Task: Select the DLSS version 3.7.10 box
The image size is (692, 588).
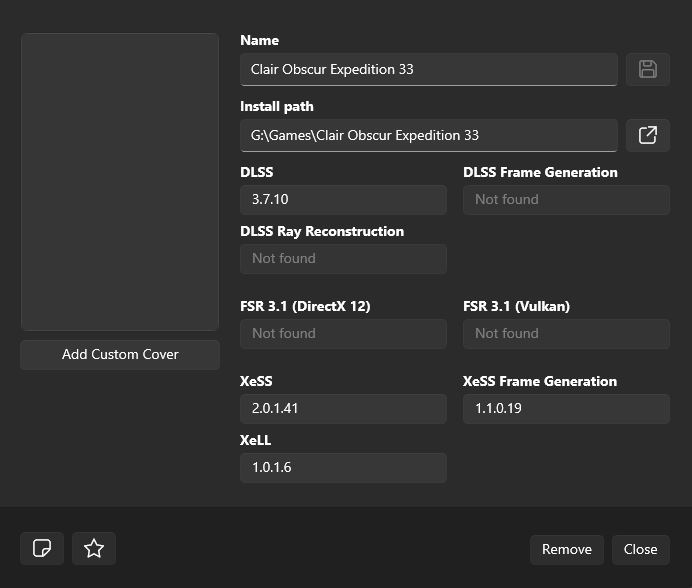Action: (x=343, y=200)
